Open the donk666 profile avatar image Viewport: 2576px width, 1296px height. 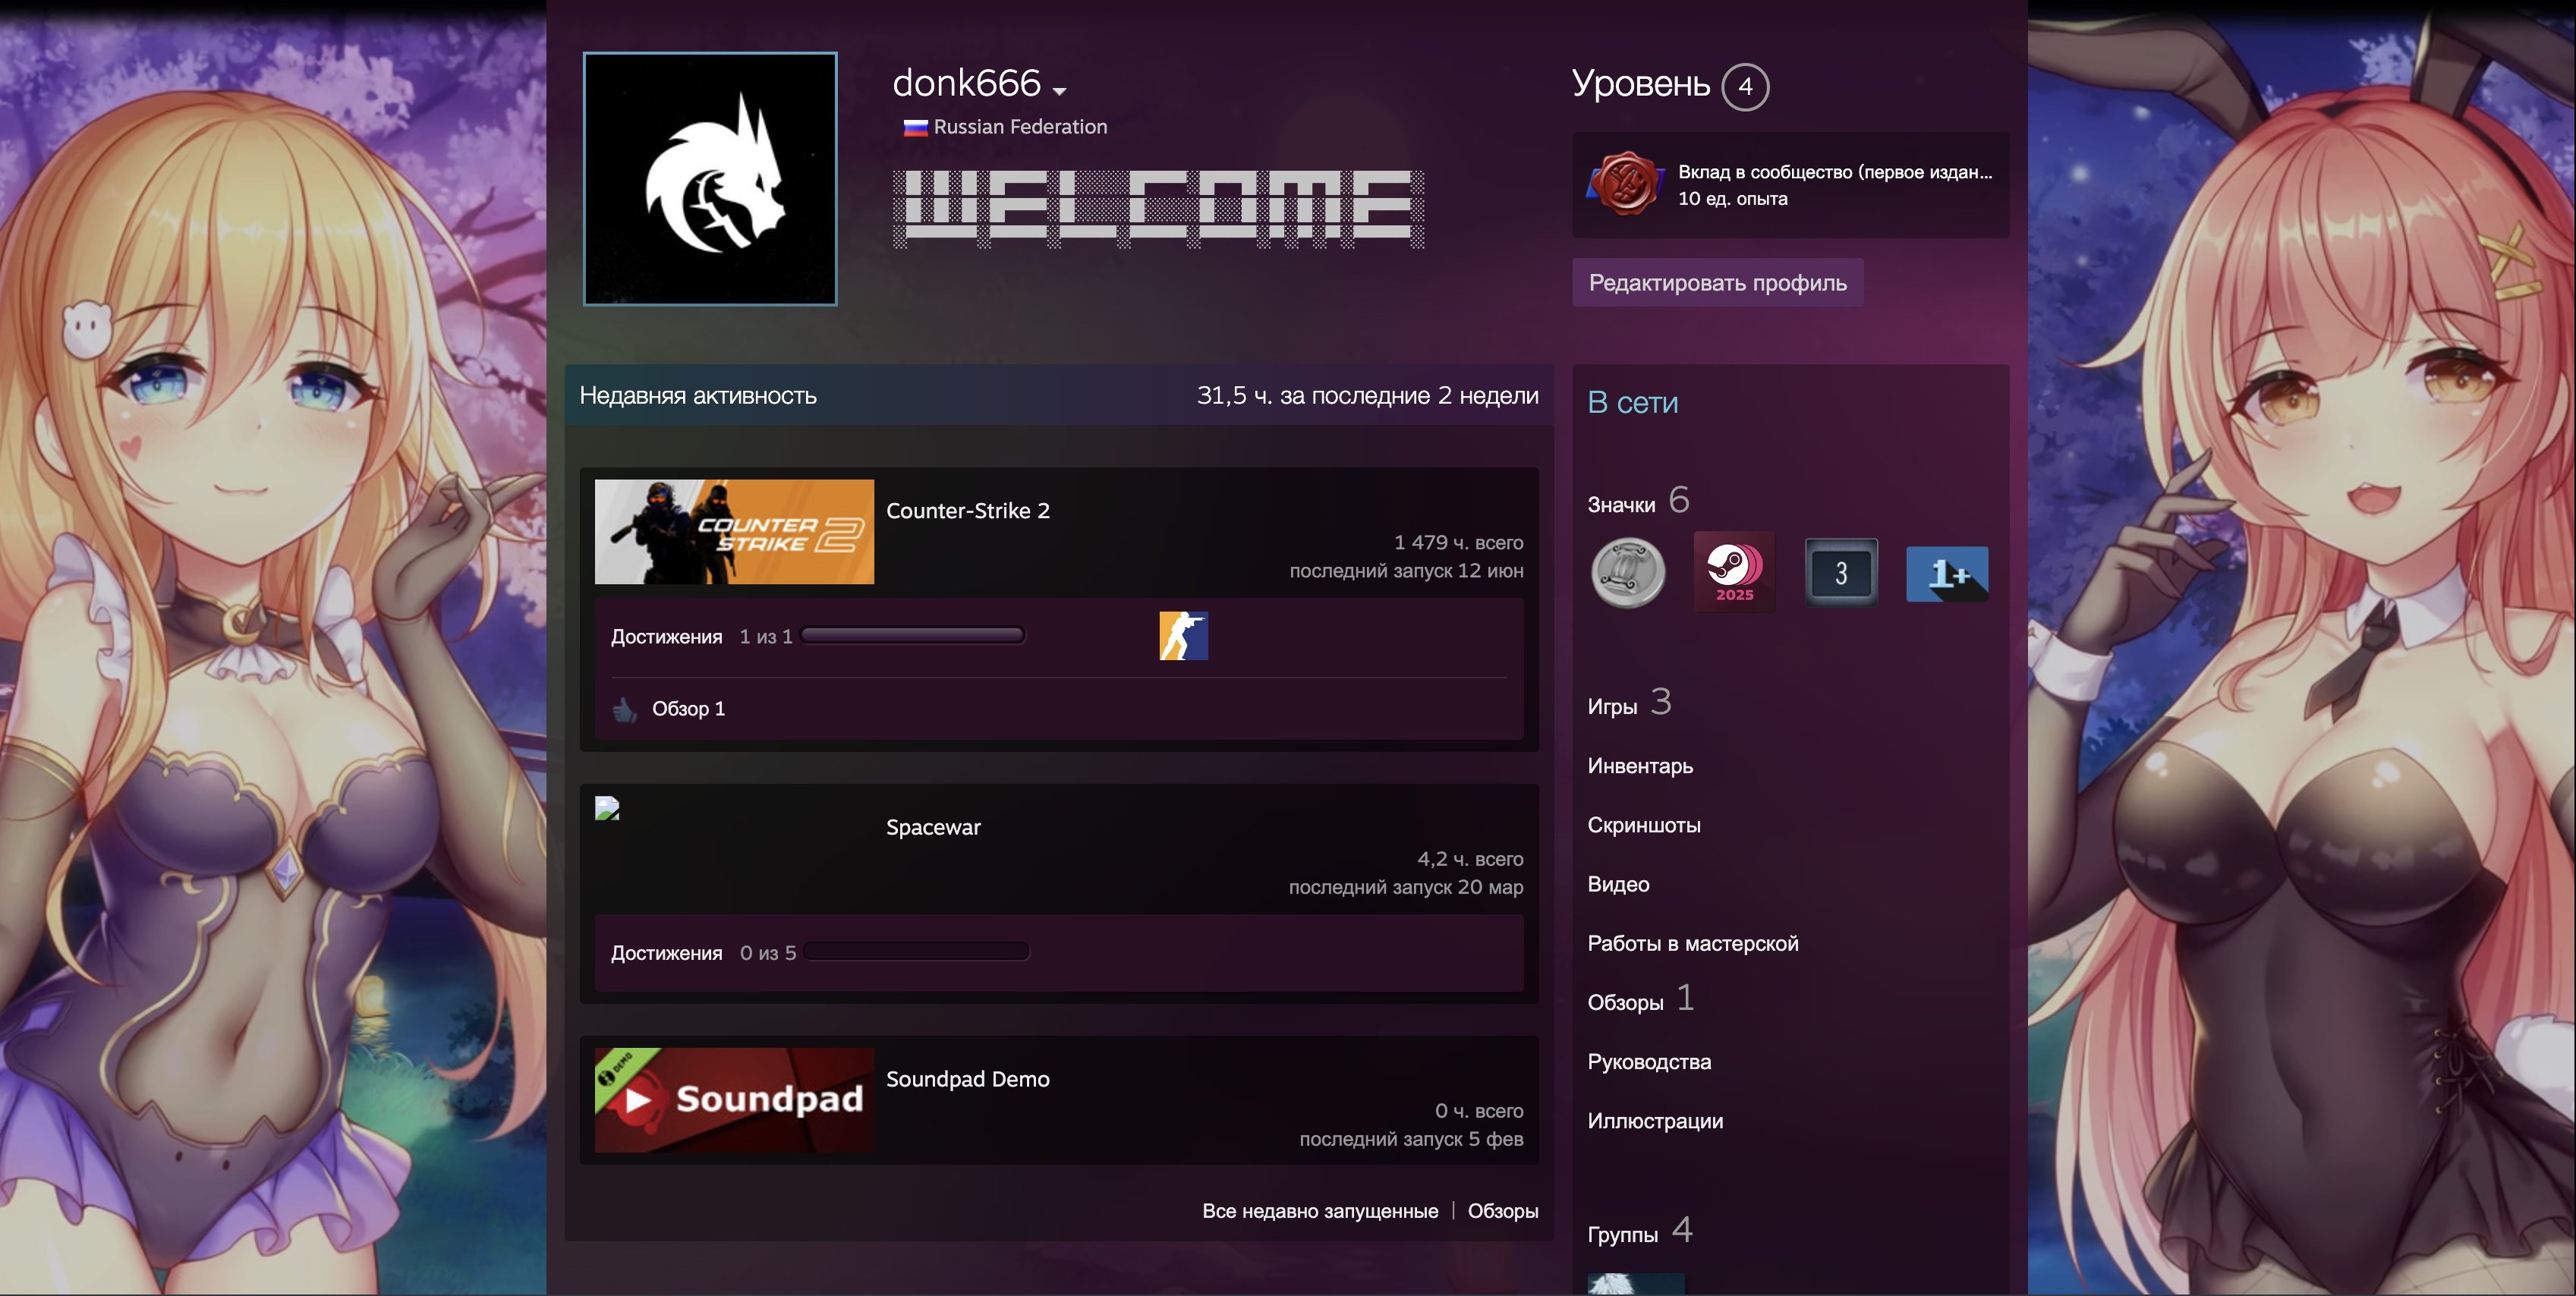[710, 179]
